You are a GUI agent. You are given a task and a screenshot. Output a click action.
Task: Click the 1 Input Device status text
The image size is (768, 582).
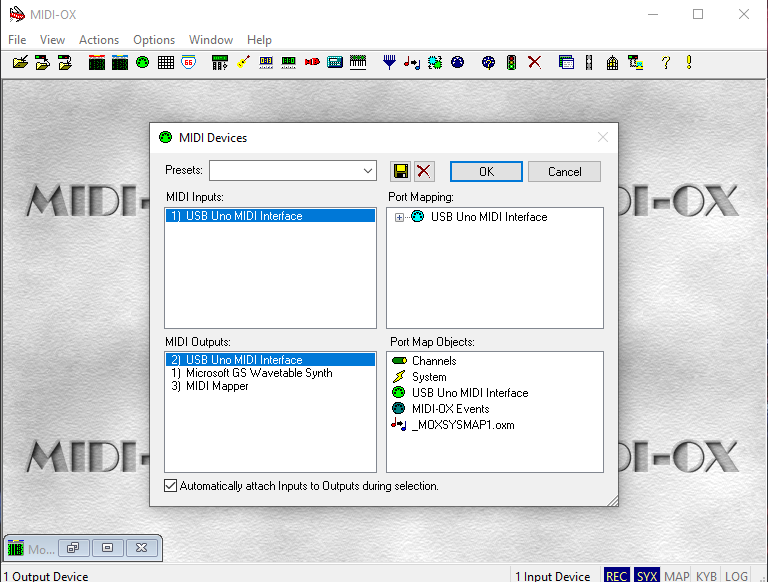coord(552,576)
